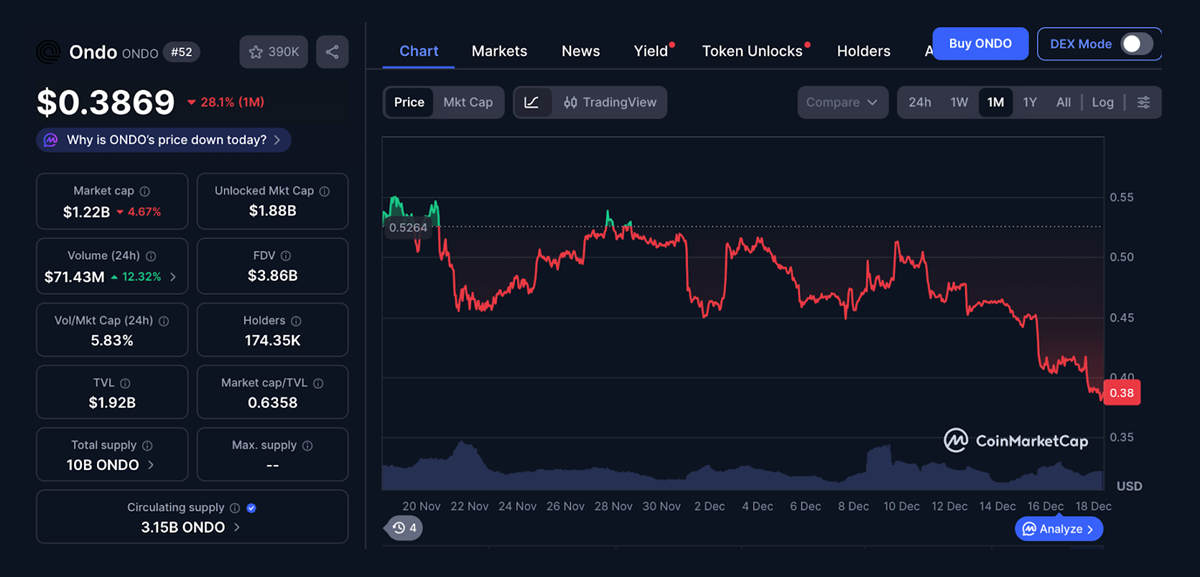Enable DEX Mode

click(x=1135, y=44)
